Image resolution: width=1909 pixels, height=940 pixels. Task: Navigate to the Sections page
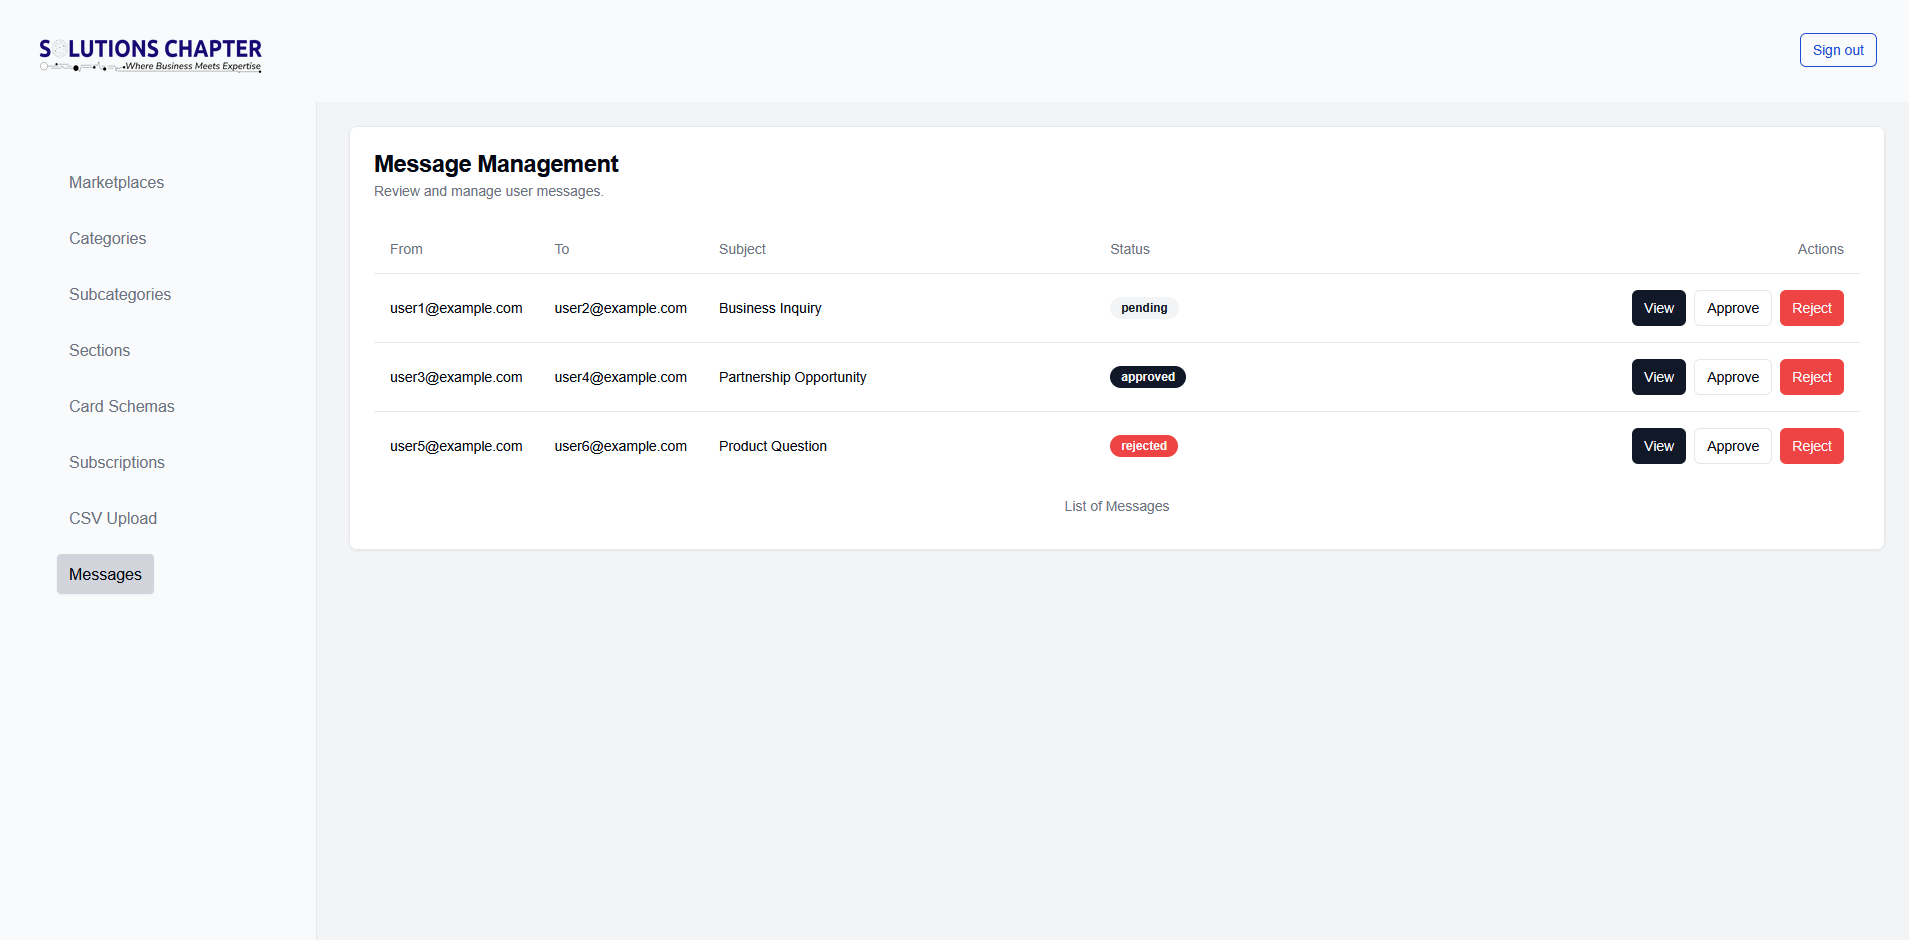pyautogui.click(x=99, y=350)
